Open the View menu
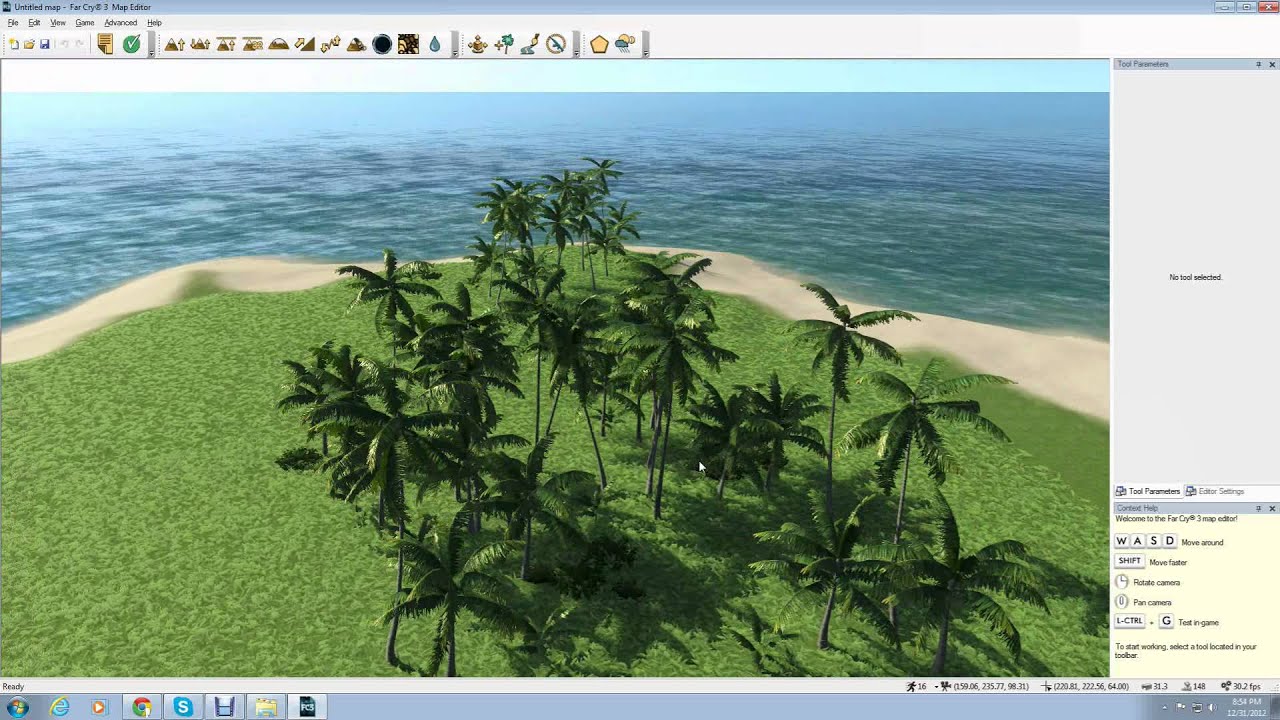This screenshot has height=720, width=1280. pos(58,22)
